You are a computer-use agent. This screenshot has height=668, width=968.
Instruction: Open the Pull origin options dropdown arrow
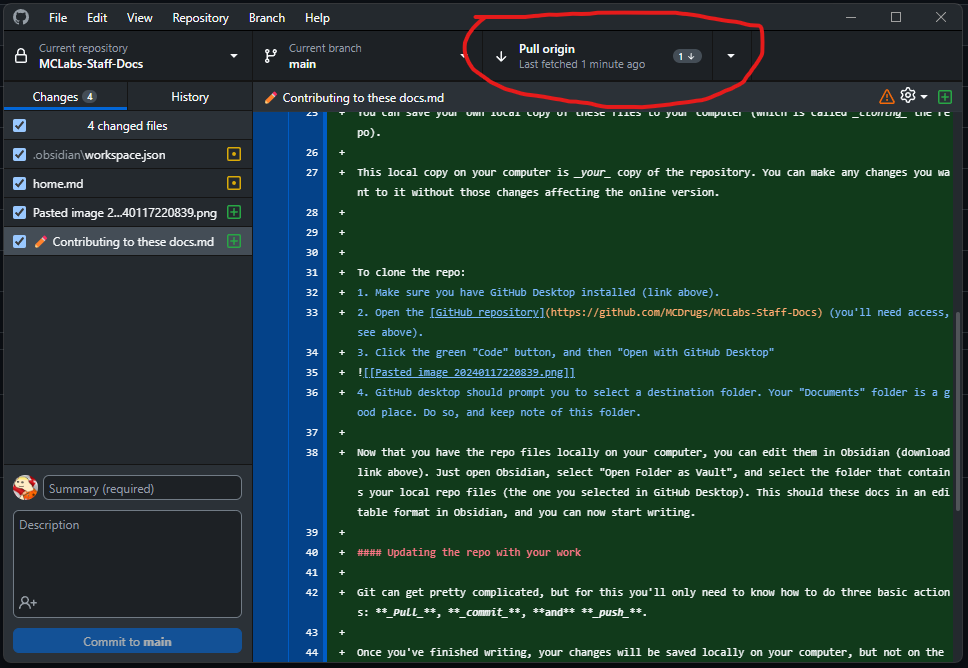coord(731,56)
